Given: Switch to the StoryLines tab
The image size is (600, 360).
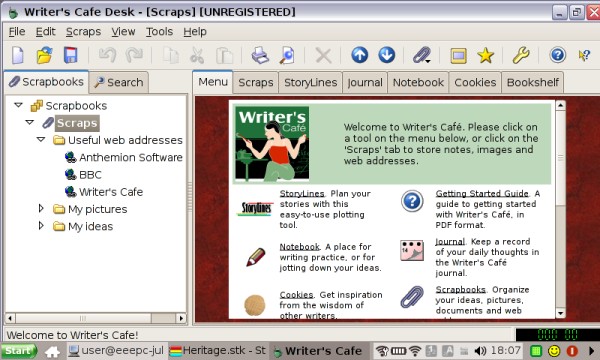Looking at the screenshot, I should pos(310,82).
